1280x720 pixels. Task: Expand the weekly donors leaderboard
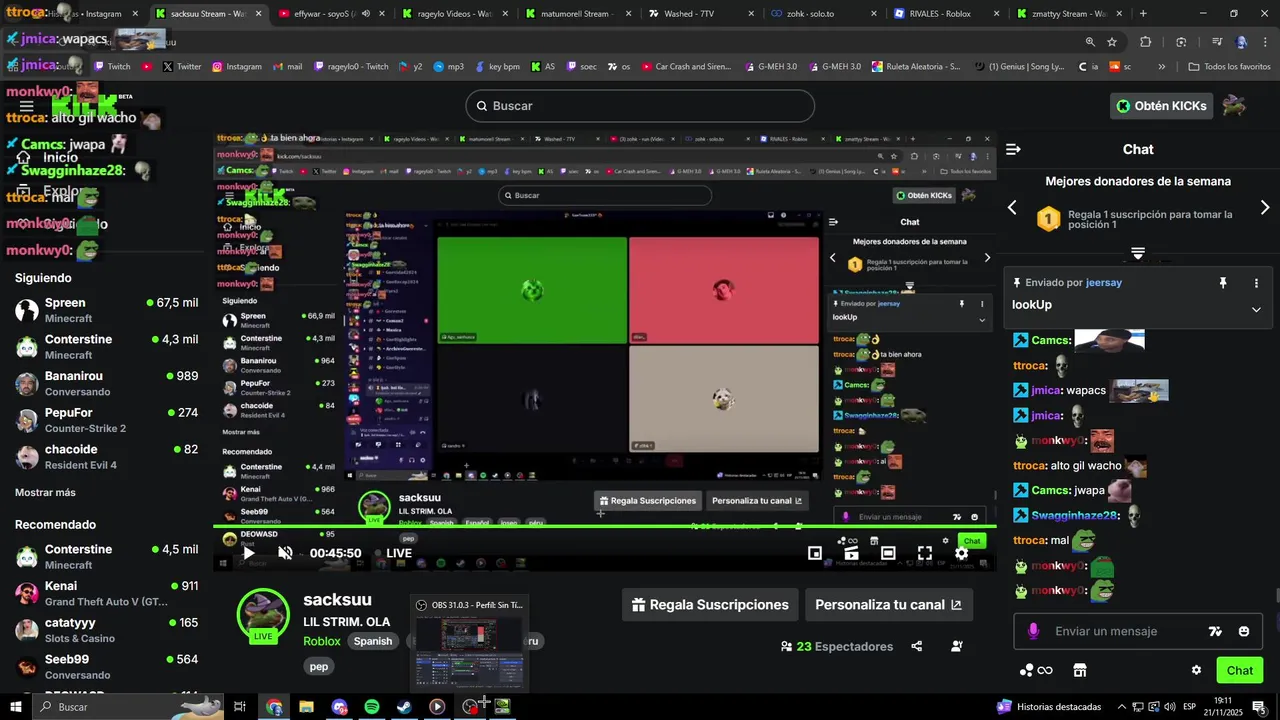tap(1138, 253)
